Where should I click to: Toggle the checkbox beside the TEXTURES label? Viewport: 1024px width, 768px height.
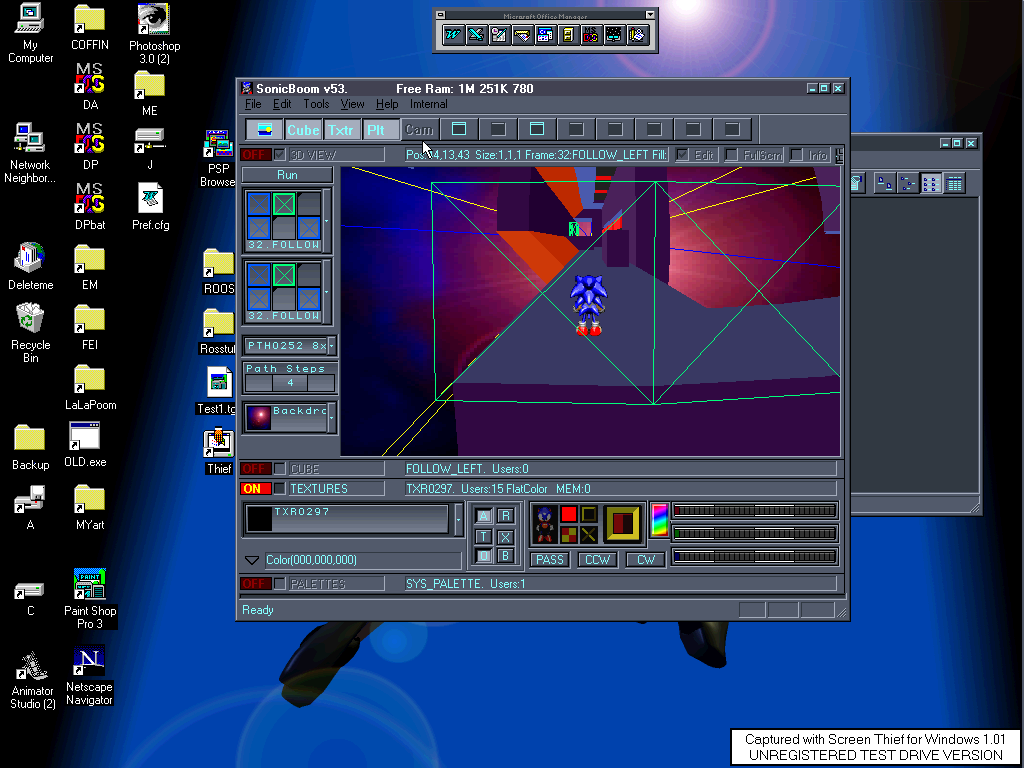280,488
